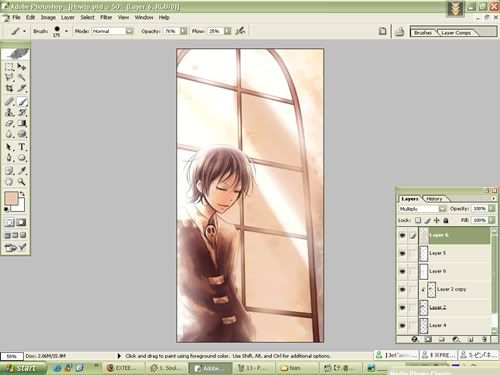Image resolution: width=500 pixels, height=375 pixels.
Task: Select the Gradient tool
Action: coord(22,123)
